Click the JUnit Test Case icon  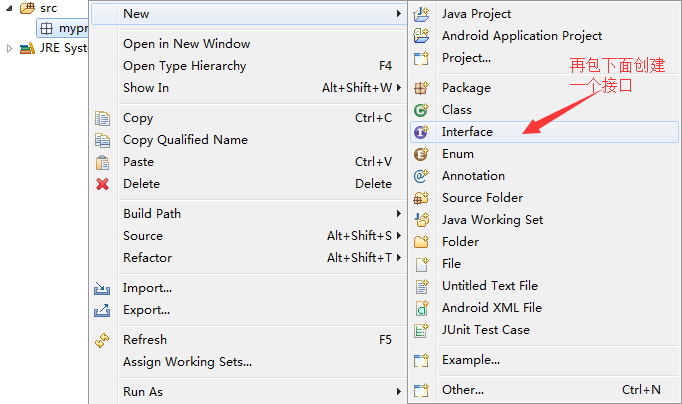(x=421, y=330)
